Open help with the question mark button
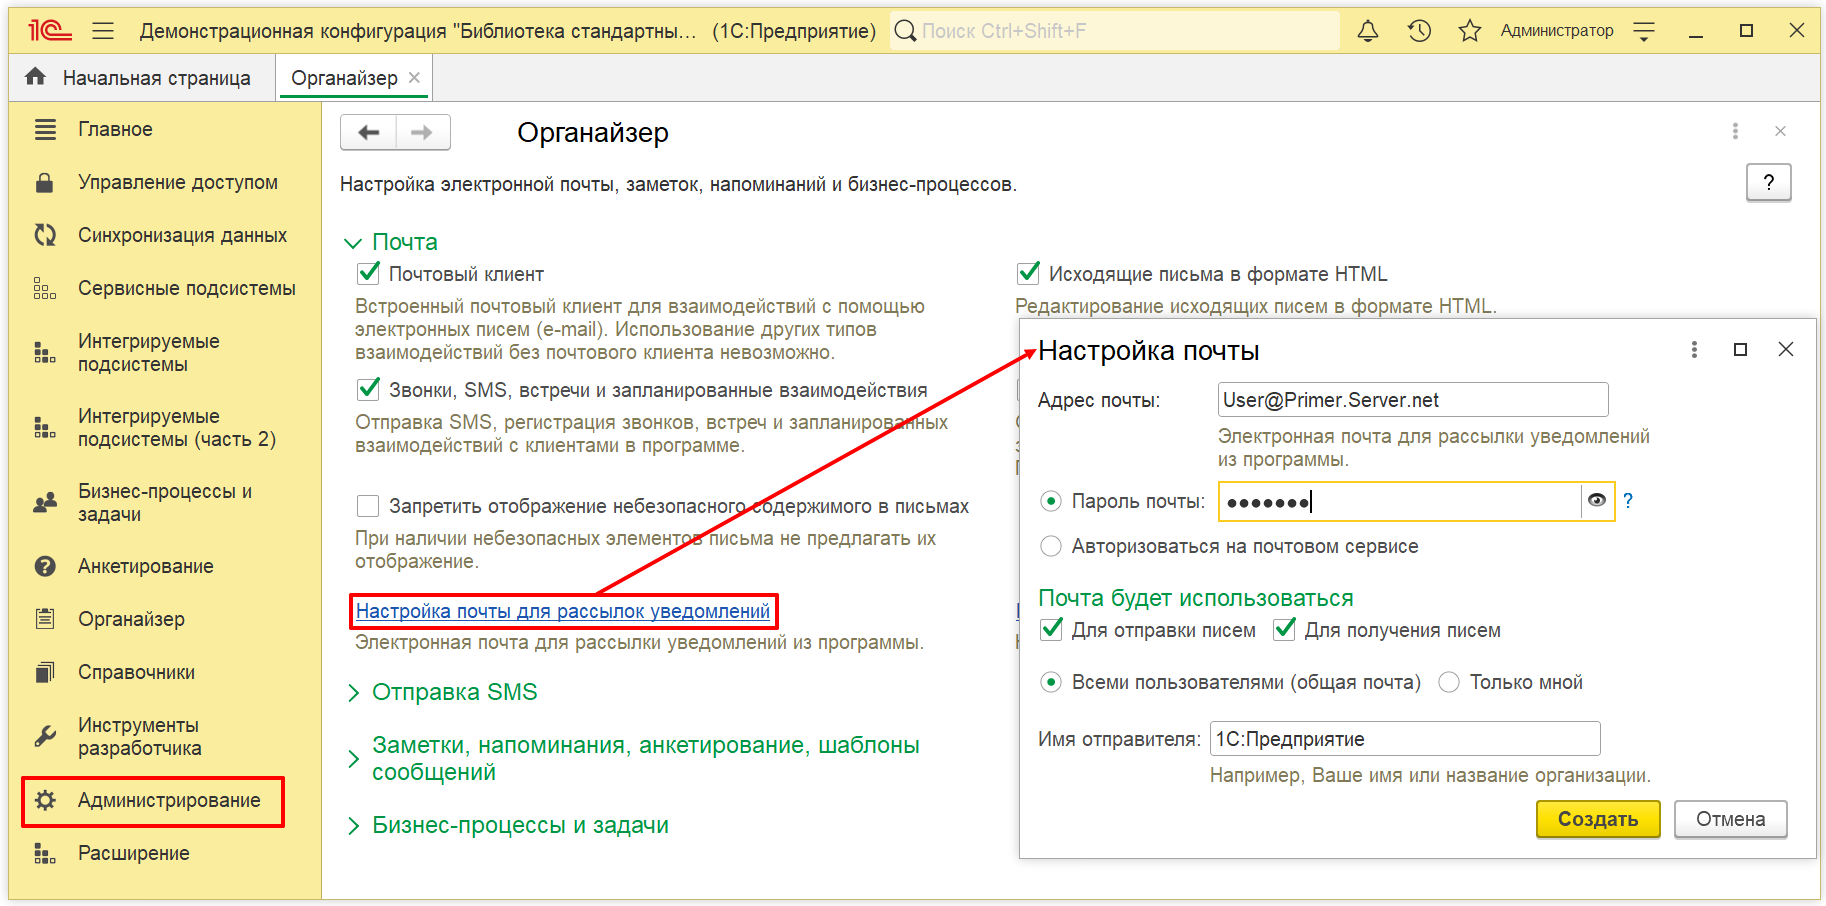The width and height of the screenshot is (1826, 906). (x=1768, y=182)
